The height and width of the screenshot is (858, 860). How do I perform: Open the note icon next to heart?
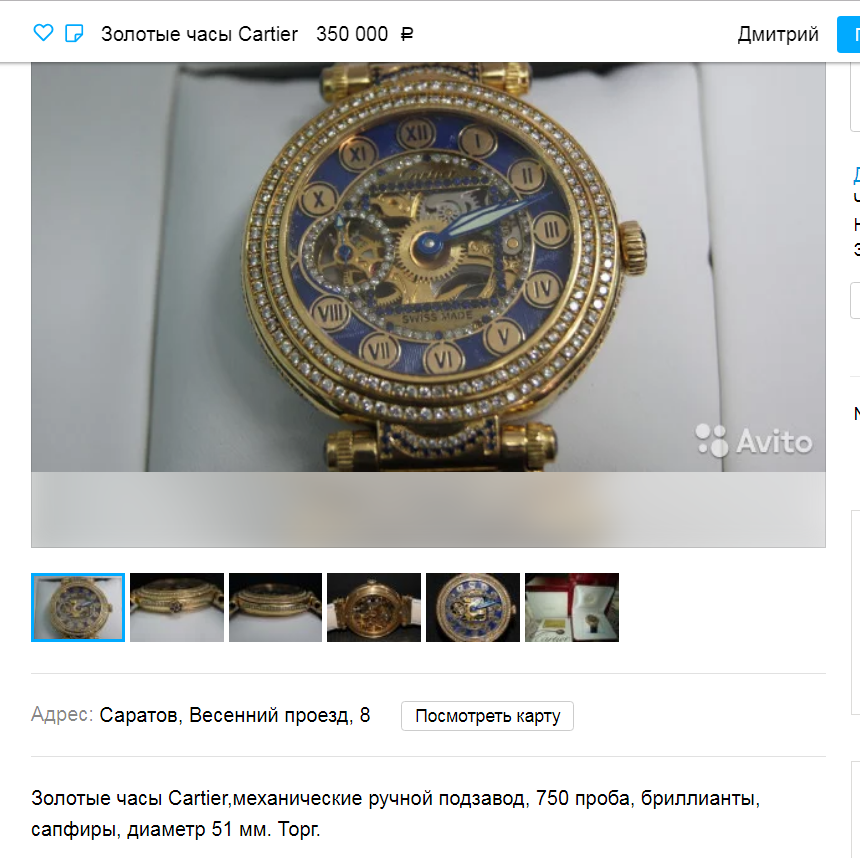pos(74,33)
